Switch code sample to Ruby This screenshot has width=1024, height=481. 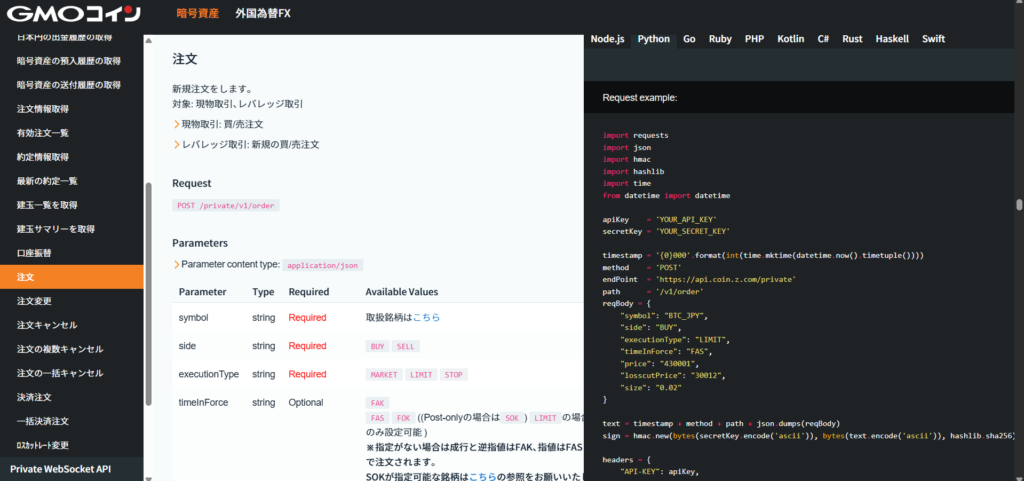(720, 39)
